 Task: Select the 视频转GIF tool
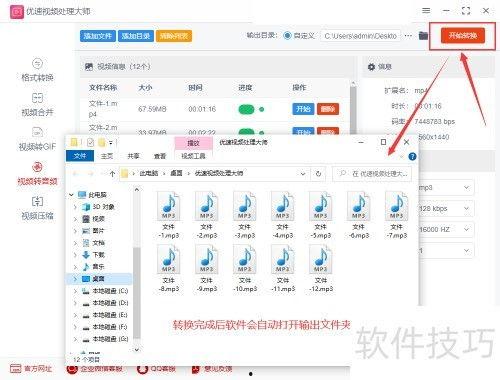(x=37, y=139)
